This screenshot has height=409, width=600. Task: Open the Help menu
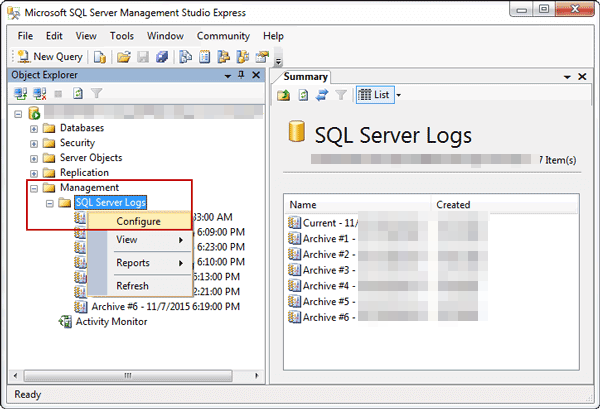point(273,36)
